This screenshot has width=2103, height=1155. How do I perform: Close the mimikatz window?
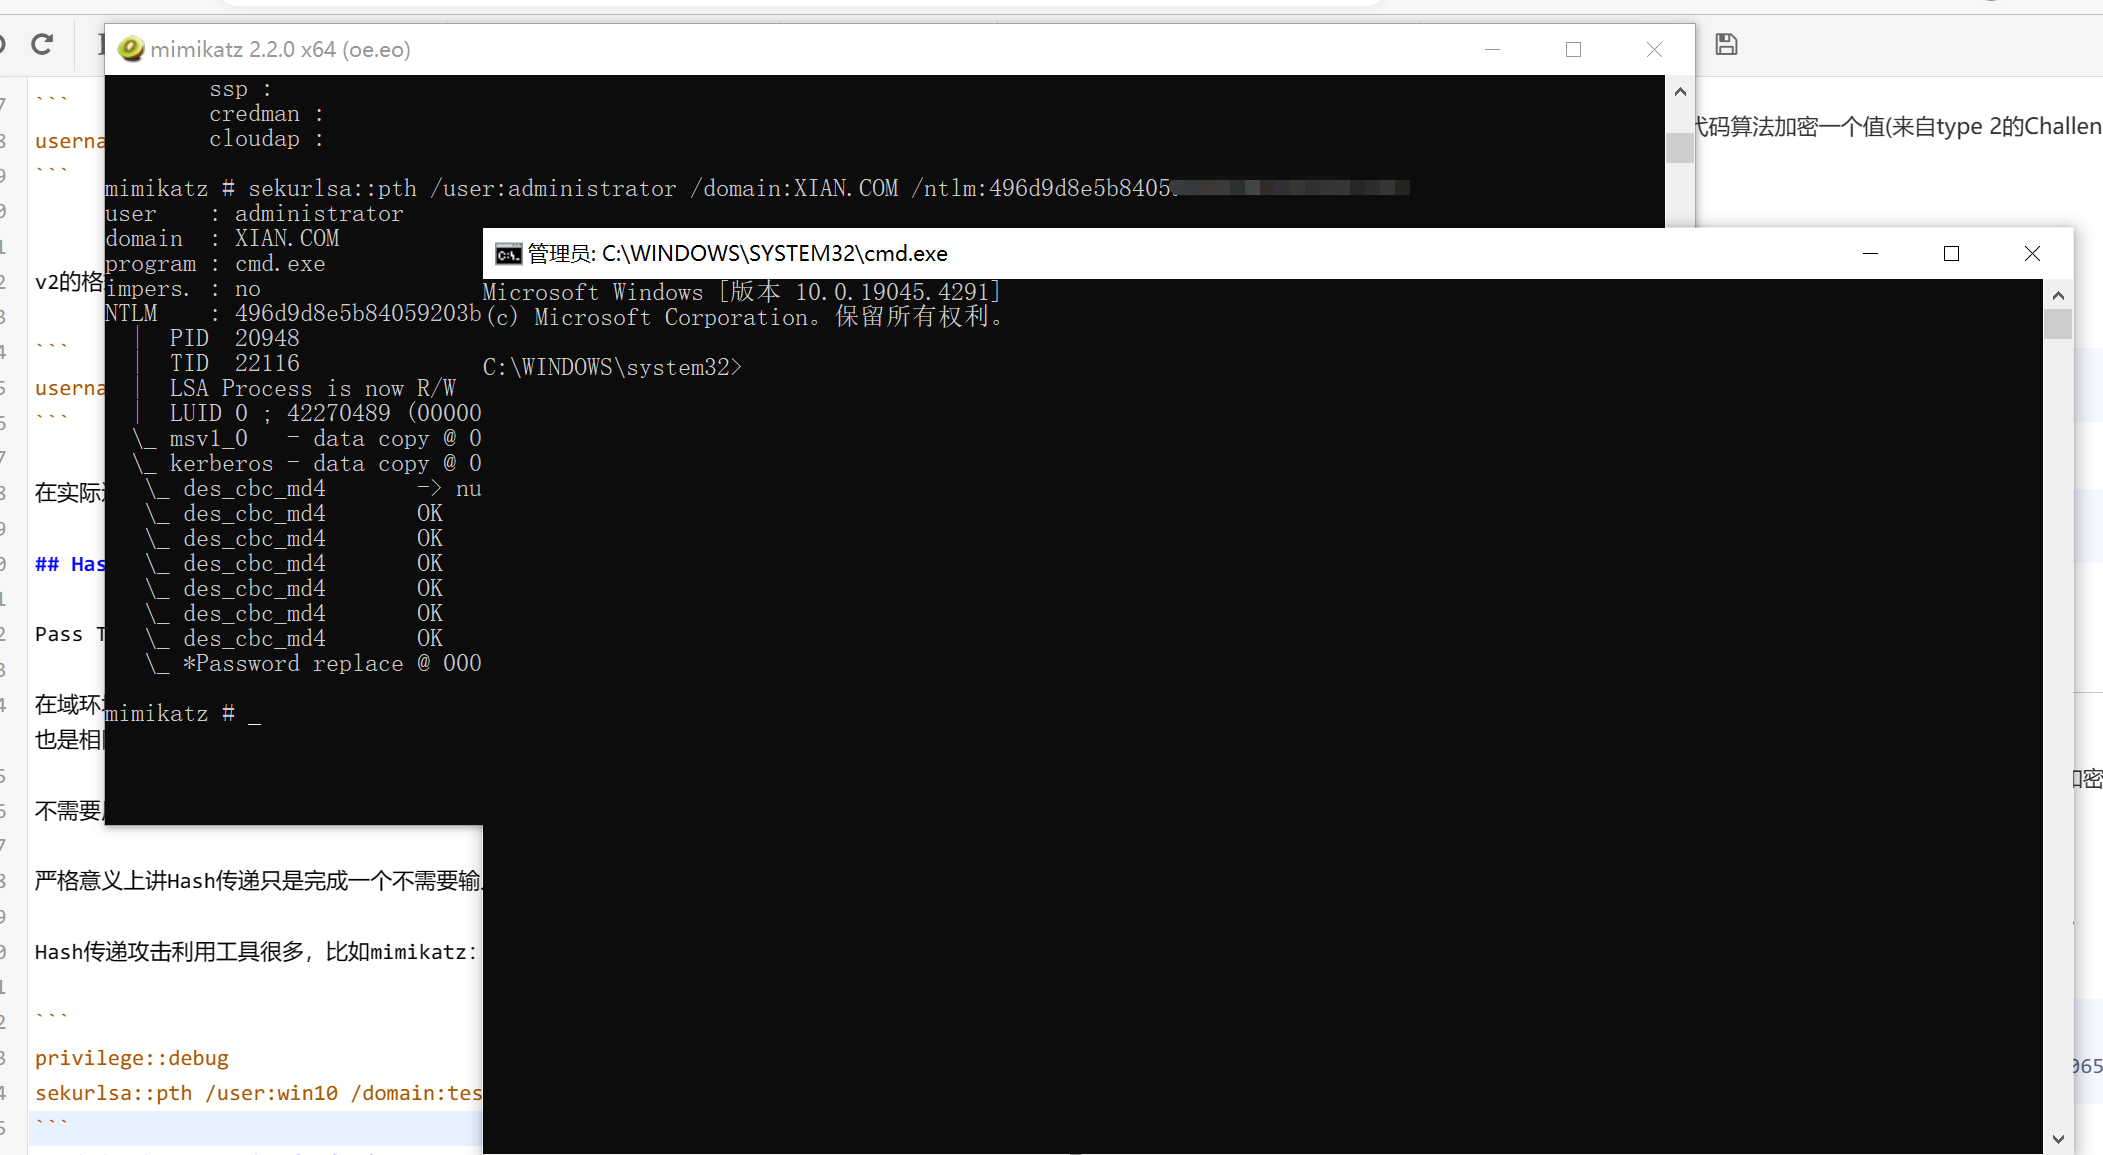point(1654,49)
